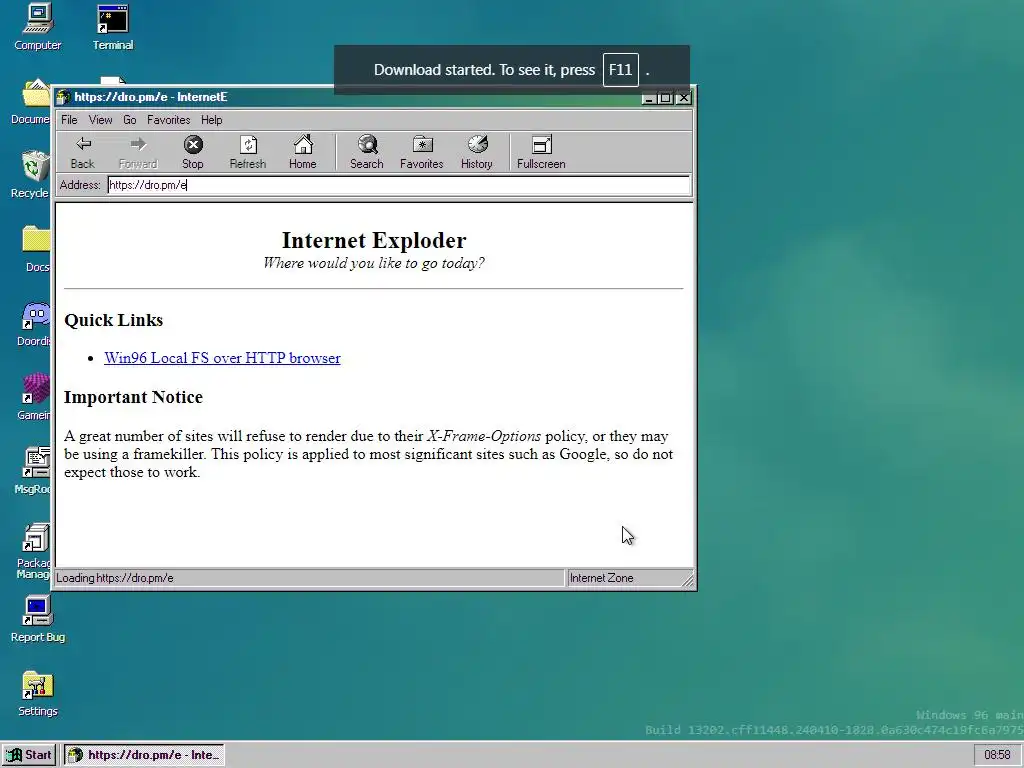Go to the Home page icon
This screenshot has height=768, width=1024.
pyautogui.click(x=303, y=152)
